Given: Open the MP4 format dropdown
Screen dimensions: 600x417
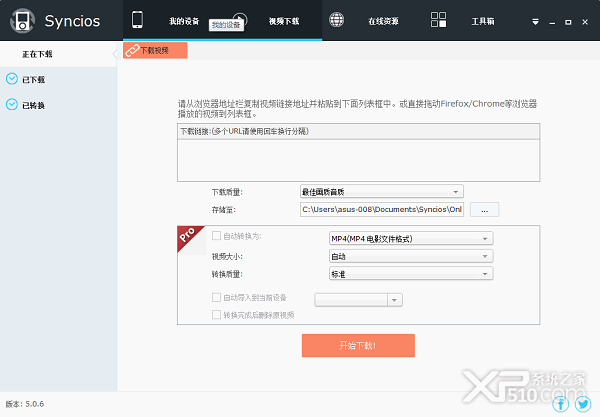Looking at the screenshot, I should (411, 238).
